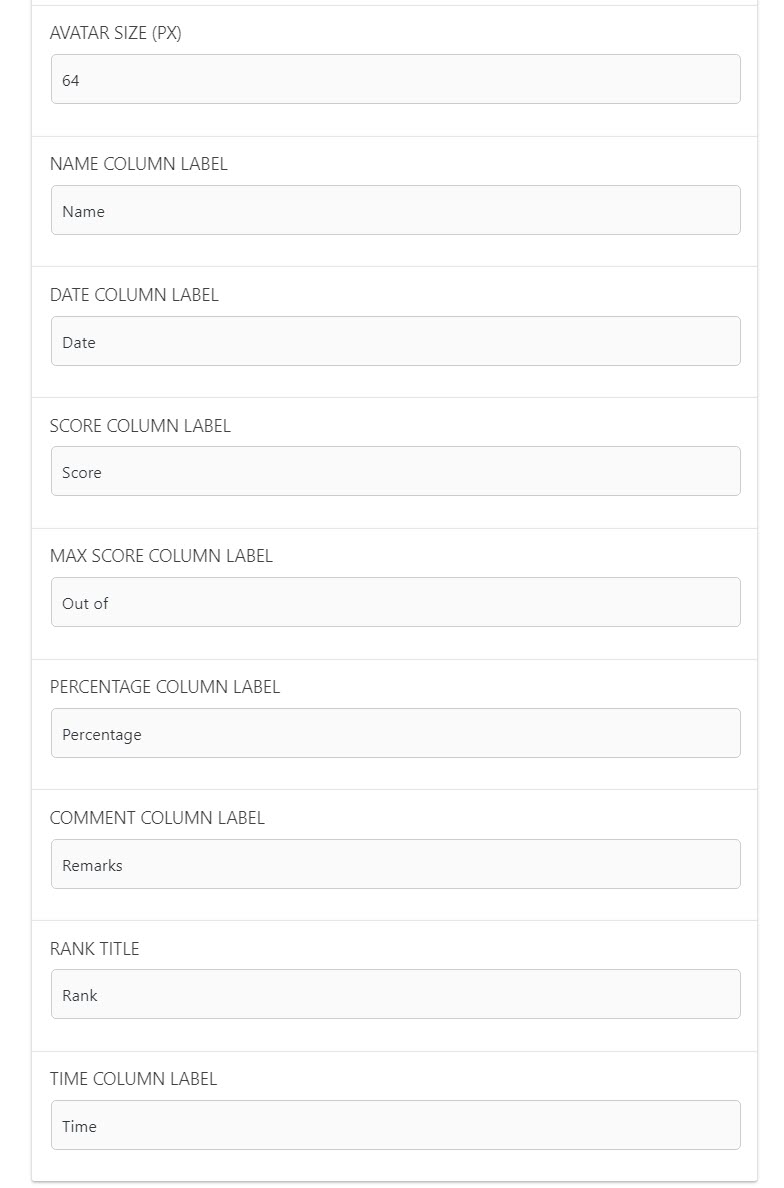This screenshot has height=1188, width=784.
Task: Click the 'DATE COLUMN LABEL' heading text
Action: (134, 295)
